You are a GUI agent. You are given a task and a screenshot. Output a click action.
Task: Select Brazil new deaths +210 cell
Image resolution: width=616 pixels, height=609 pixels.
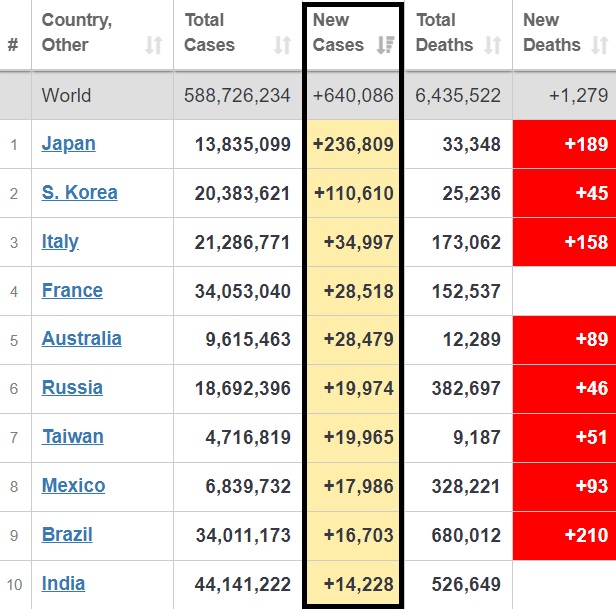pyautogui.click(x=564, y=536)
